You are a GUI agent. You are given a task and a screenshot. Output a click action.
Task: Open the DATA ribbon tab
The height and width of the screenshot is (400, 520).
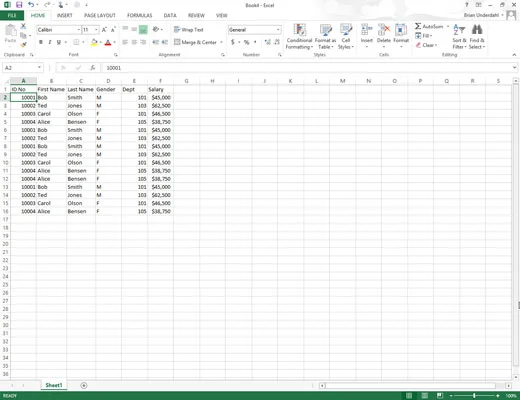coord(170,15)
